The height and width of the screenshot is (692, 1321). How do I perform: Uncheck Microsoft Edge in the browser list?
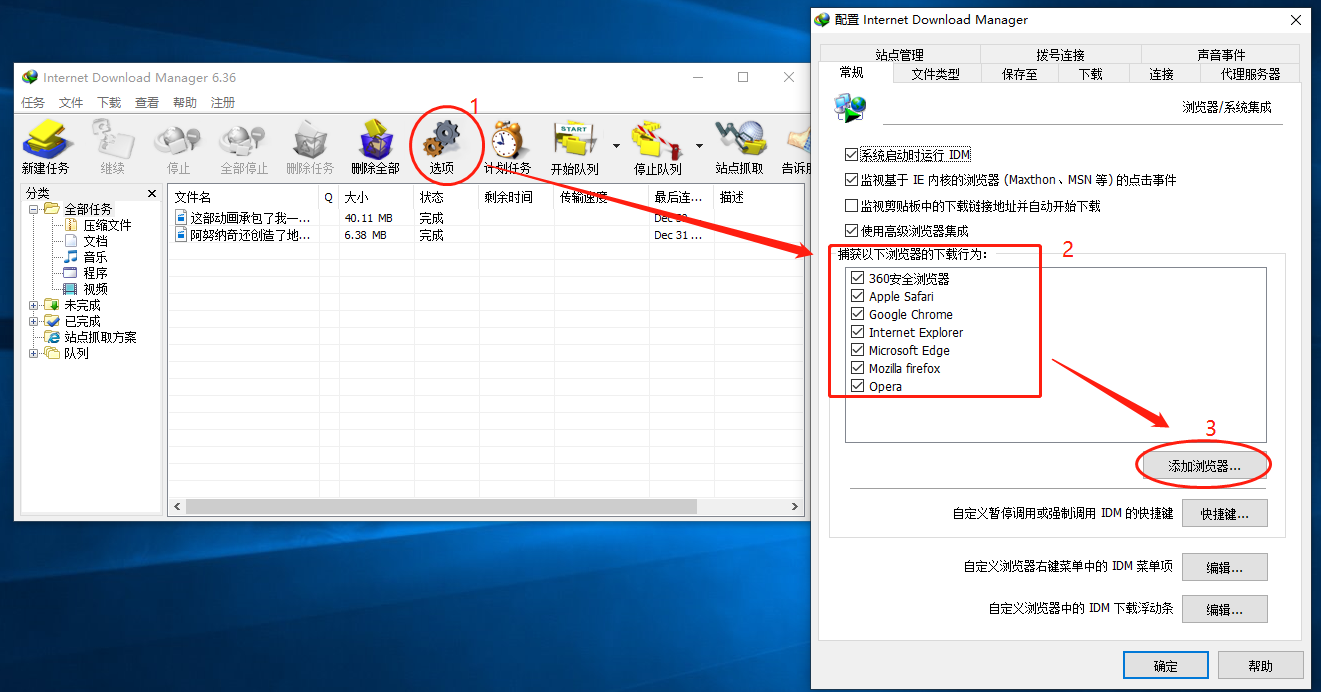click(857, 350)
